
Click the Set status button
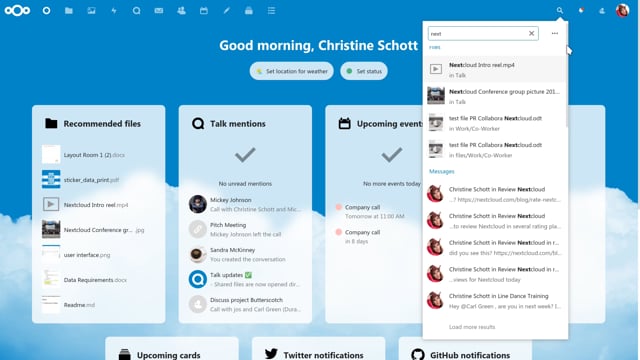click(x=364, y=71)
